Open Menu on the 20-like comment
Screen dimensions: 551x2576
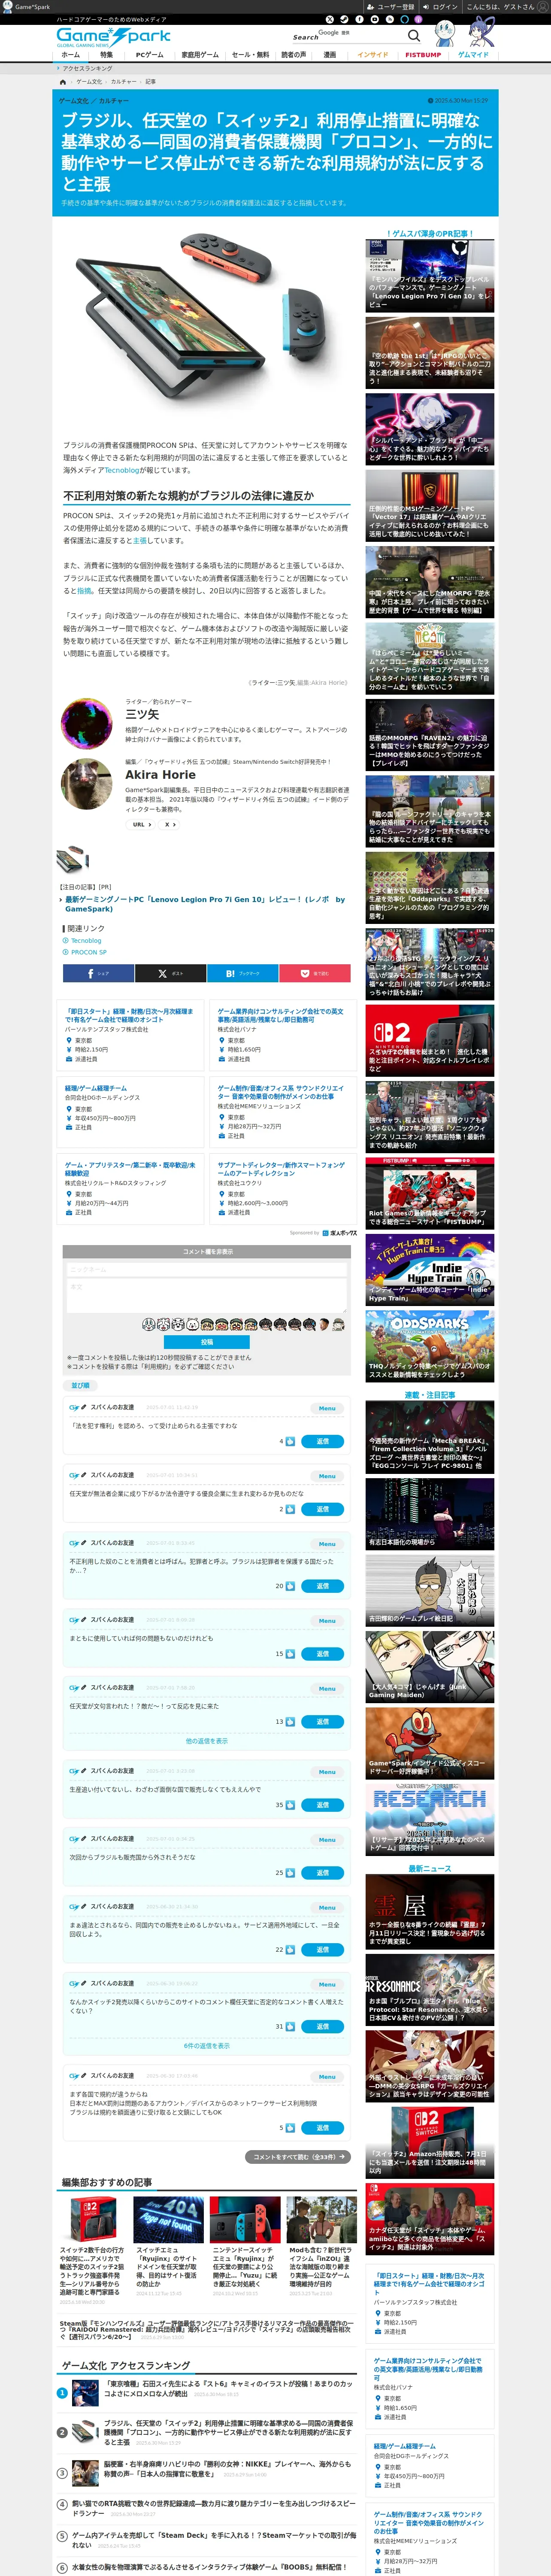(327, 1544)
